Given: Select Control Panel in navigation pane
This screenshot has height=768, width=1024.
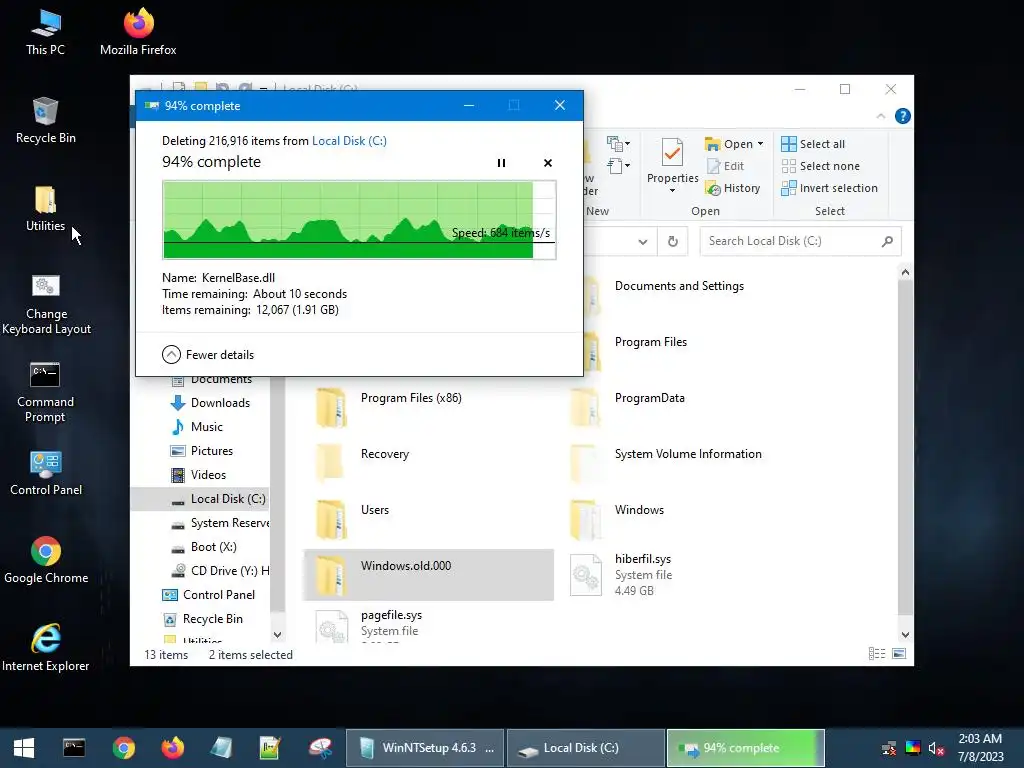Looking at the screenshot, I should tap(208, 595).
